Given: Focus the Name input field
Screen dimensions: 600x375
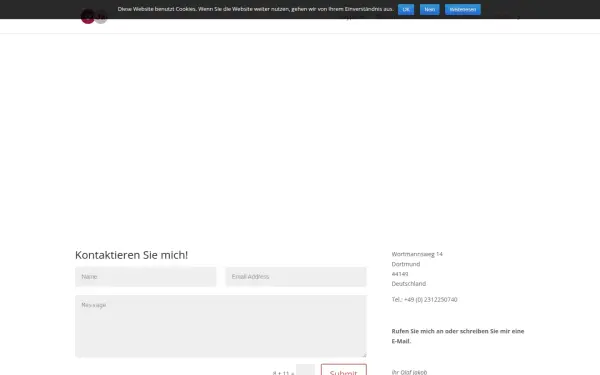Looking at the screenshot, I should point(145,277).
